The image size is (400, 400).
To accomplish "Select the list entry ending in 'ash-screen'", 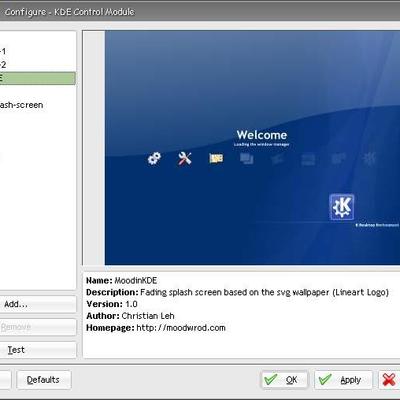I will pos(38,105).
